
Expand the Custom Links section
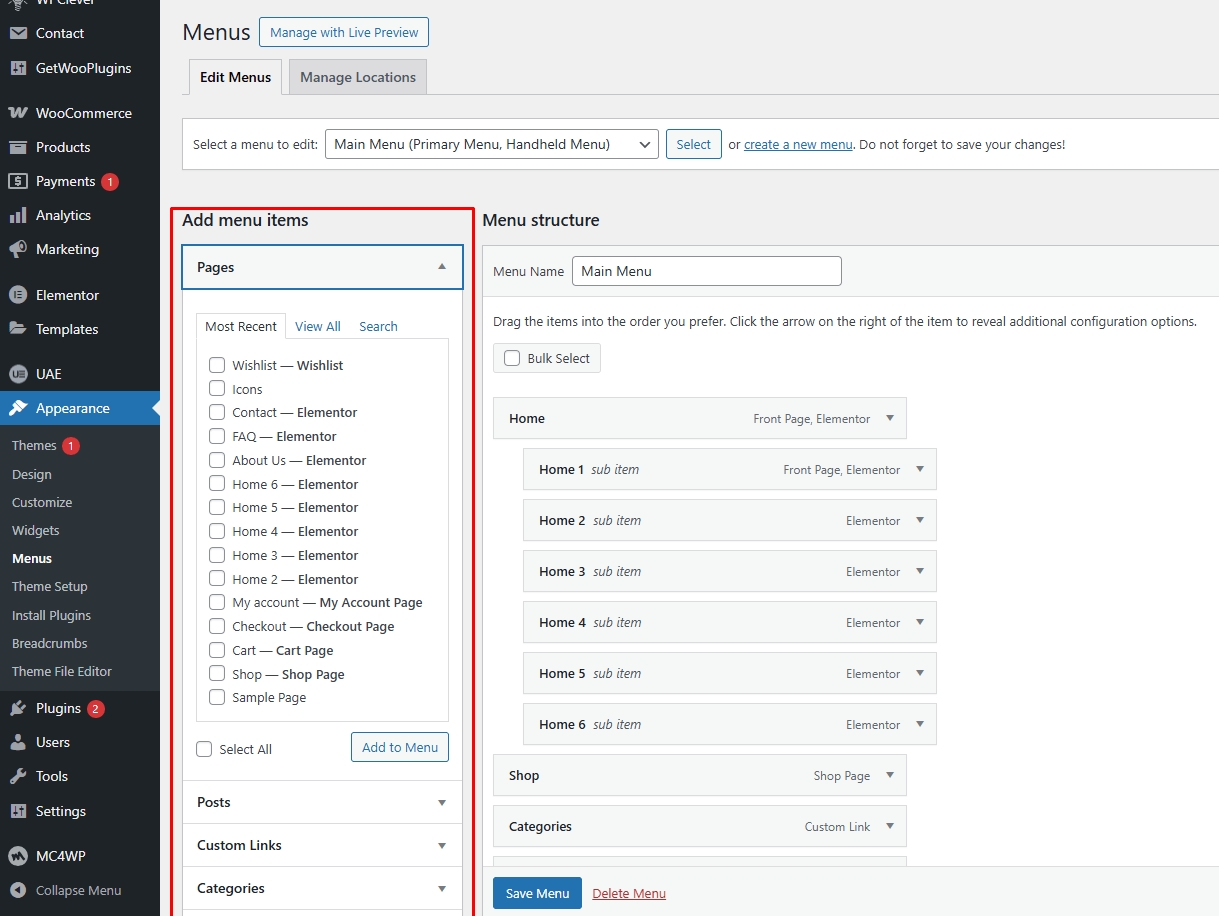point(322,845)
